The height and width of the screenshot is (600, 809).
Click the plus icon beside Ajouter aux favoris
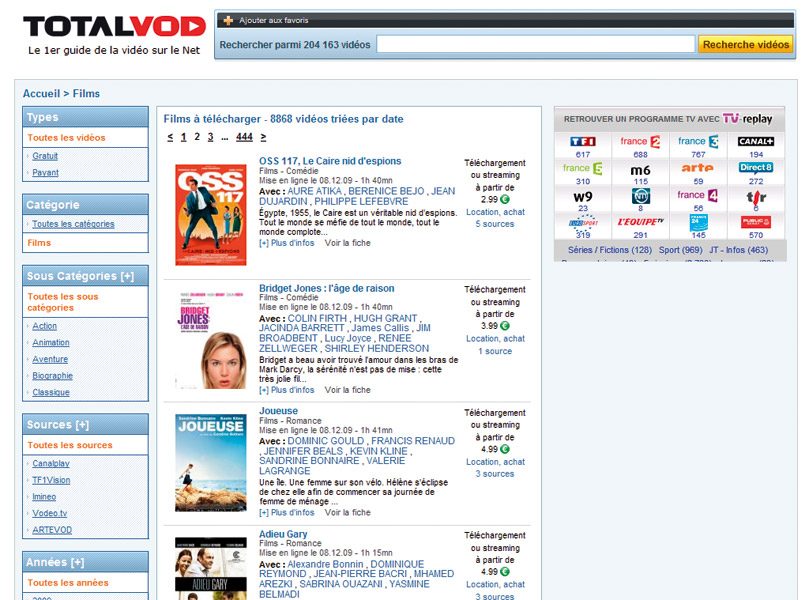tap(228, 21)
